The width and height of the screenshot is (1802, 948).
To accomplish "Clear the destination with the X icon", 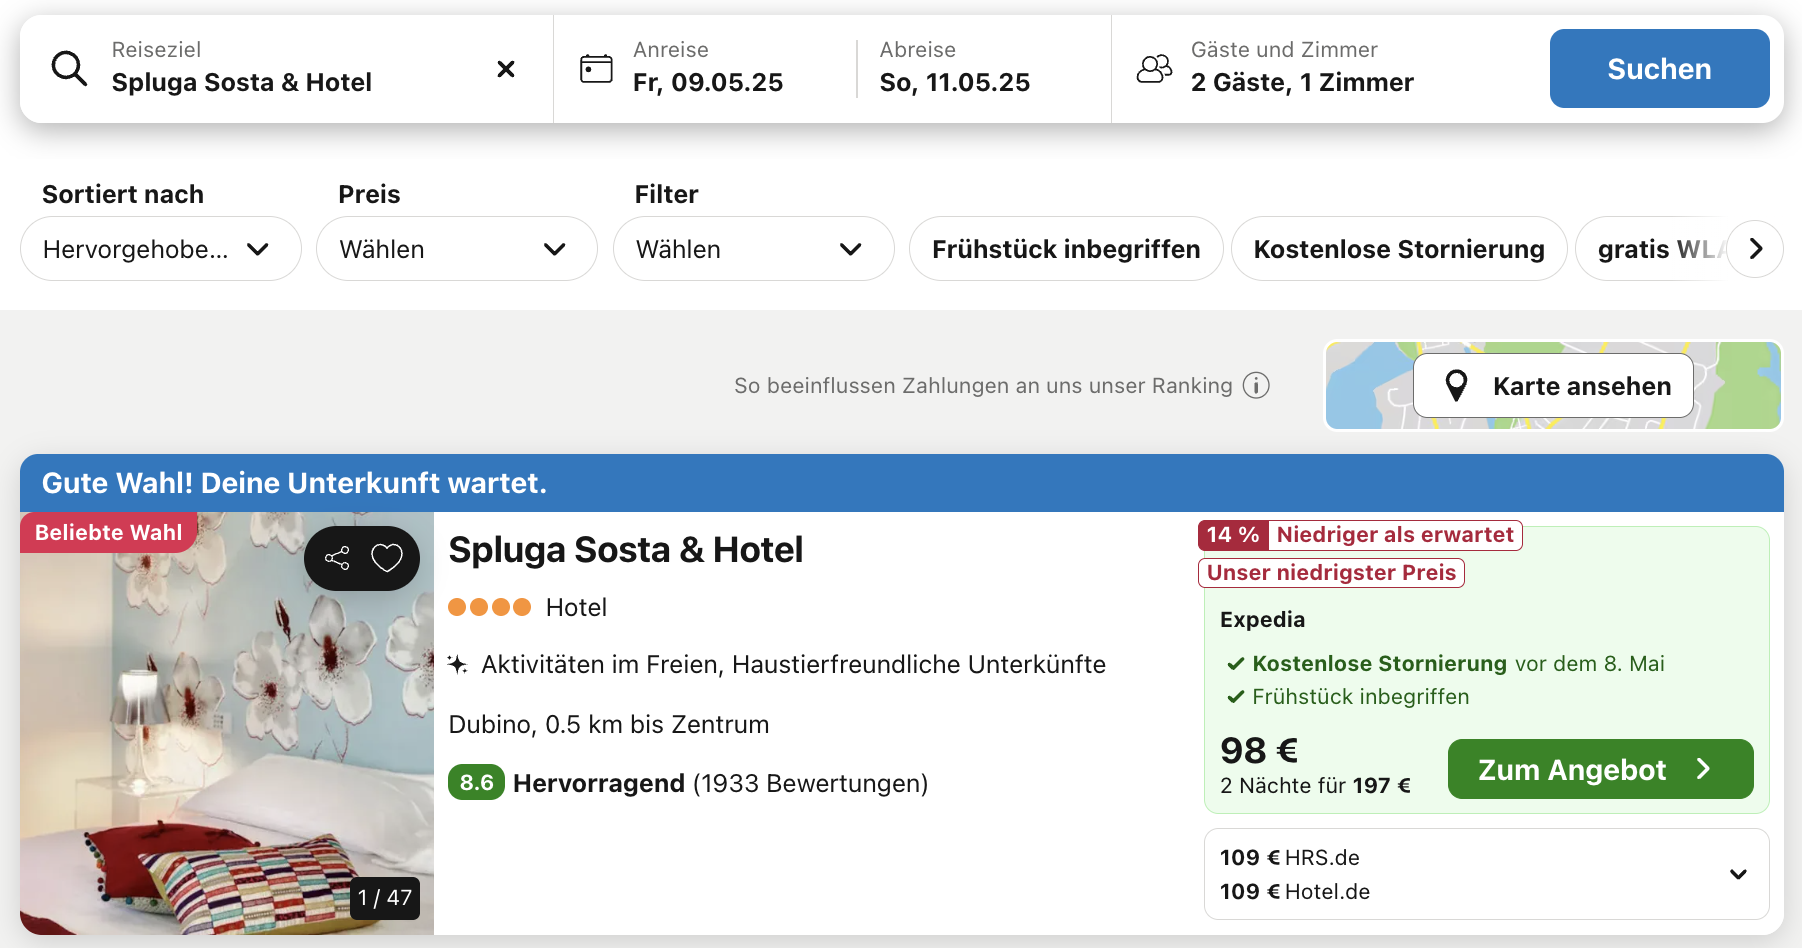I will pyautogui.click(x=506, y=69).
